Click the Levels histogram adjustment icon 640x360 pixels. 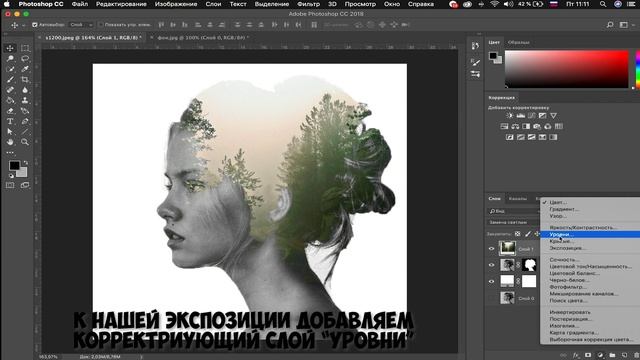tap(521, 116)
